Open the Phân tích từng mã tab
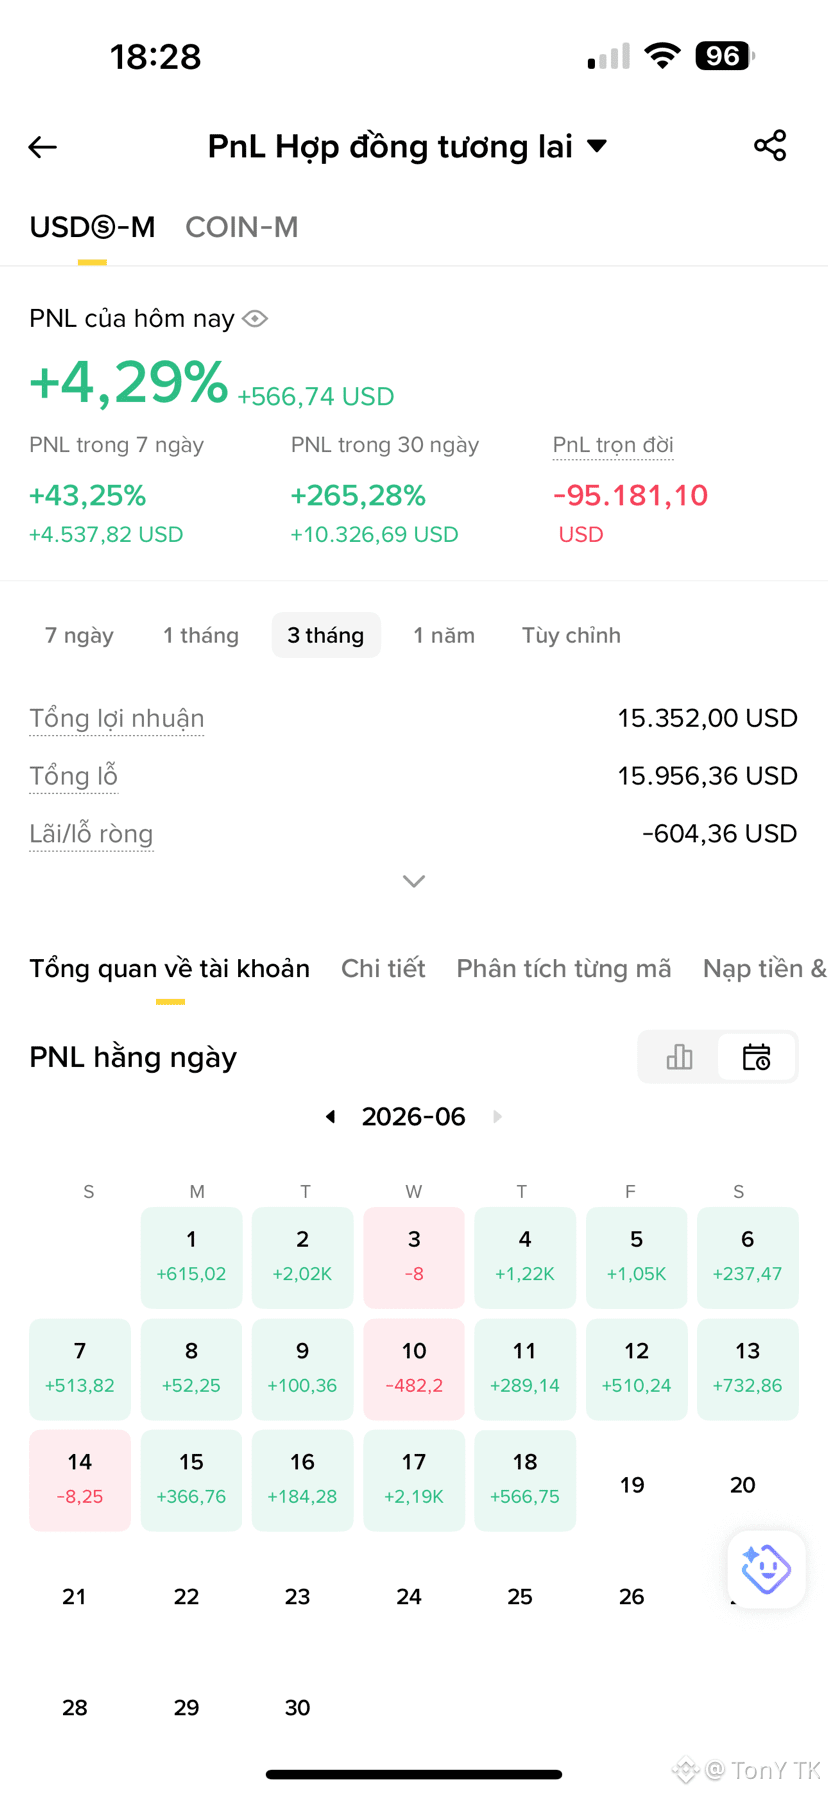 (564, 968)
